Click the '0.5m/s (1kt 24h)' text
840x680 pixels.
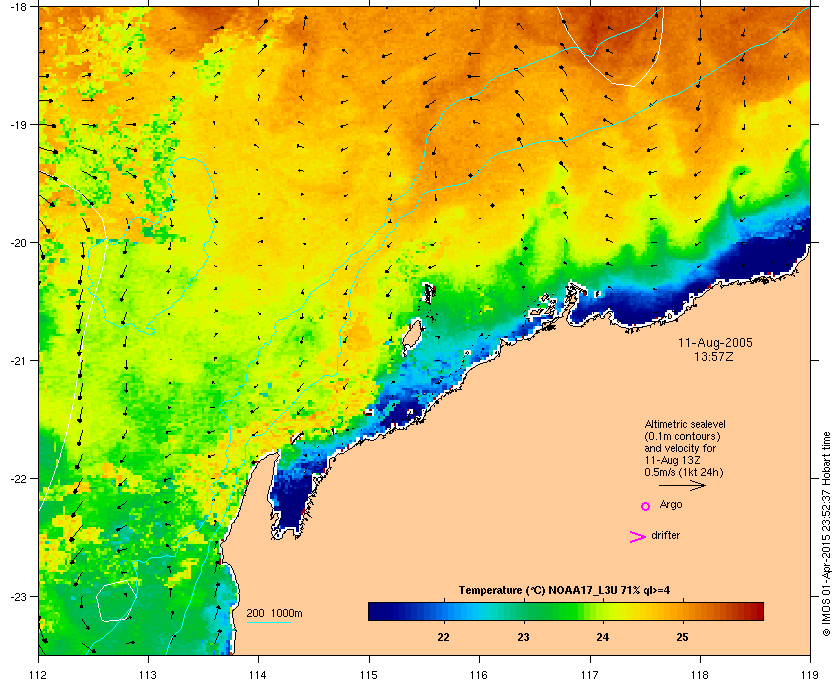pyautogui.click(x=684, y=473)
